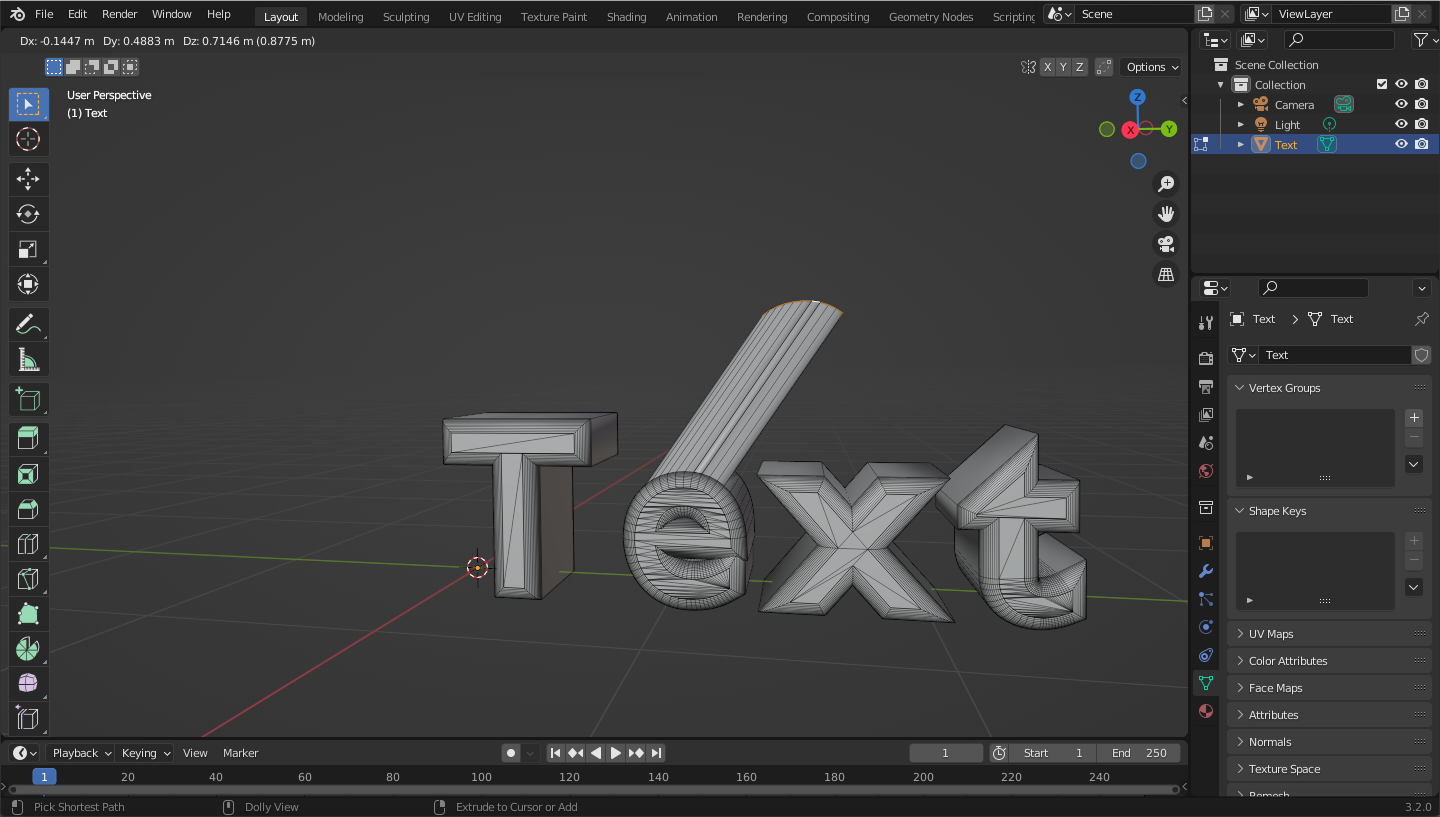Choose the Move tool
This screenshot has height=817, width=1440.
(x=29, y=179)
